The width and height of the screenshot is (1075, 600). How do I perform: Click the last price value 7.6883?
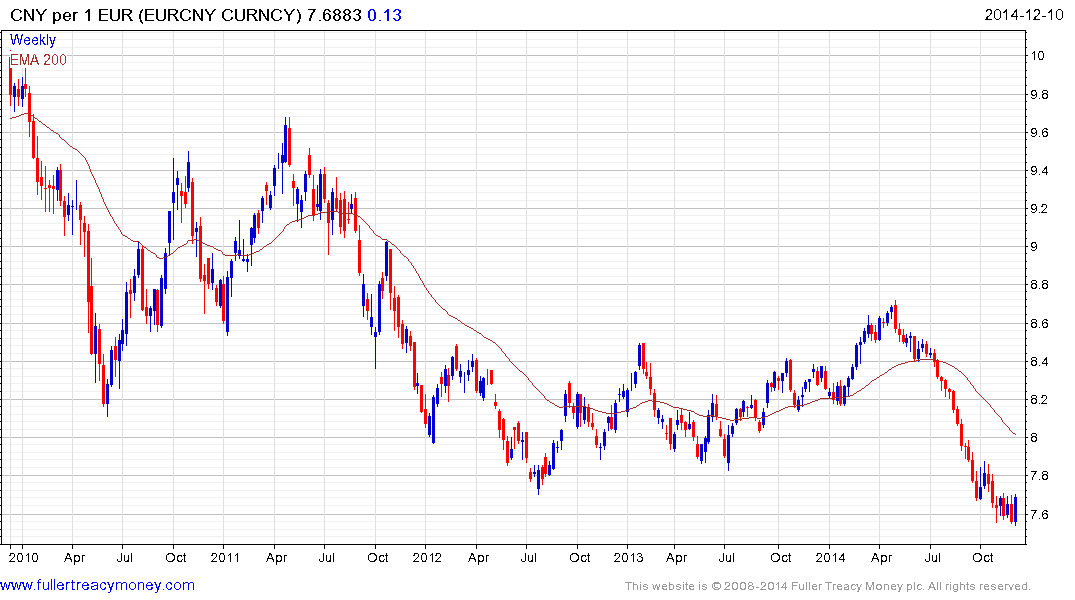(334, 15)
